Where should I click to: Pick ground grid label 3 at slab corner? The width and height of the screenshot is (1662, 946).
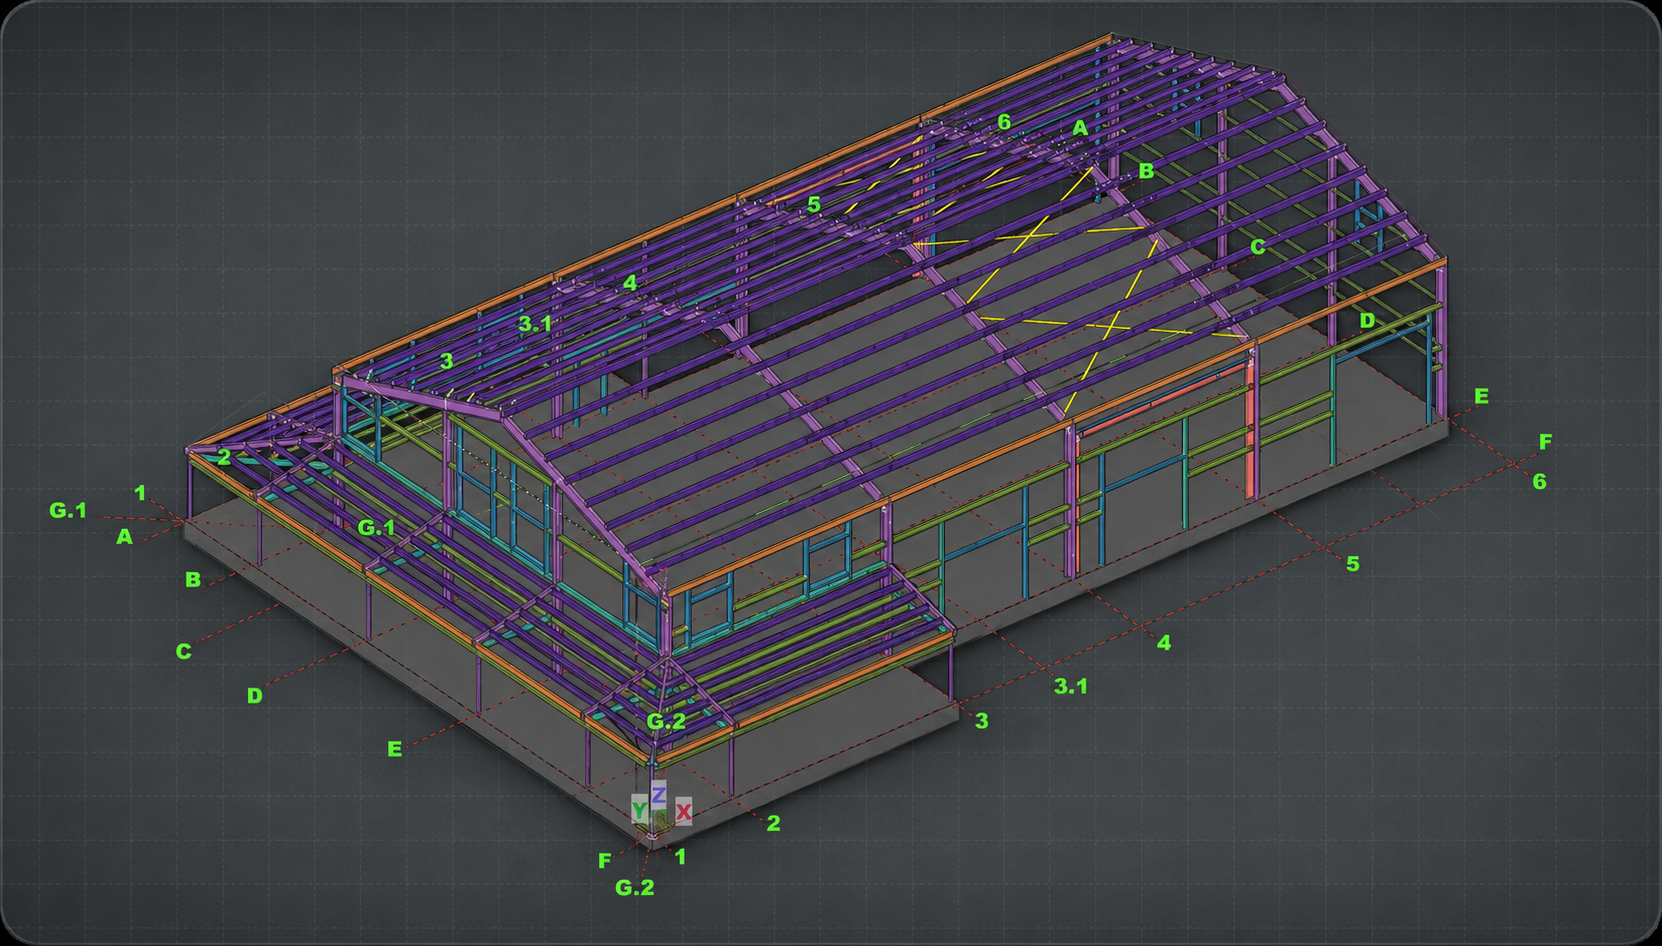point(982,721)
